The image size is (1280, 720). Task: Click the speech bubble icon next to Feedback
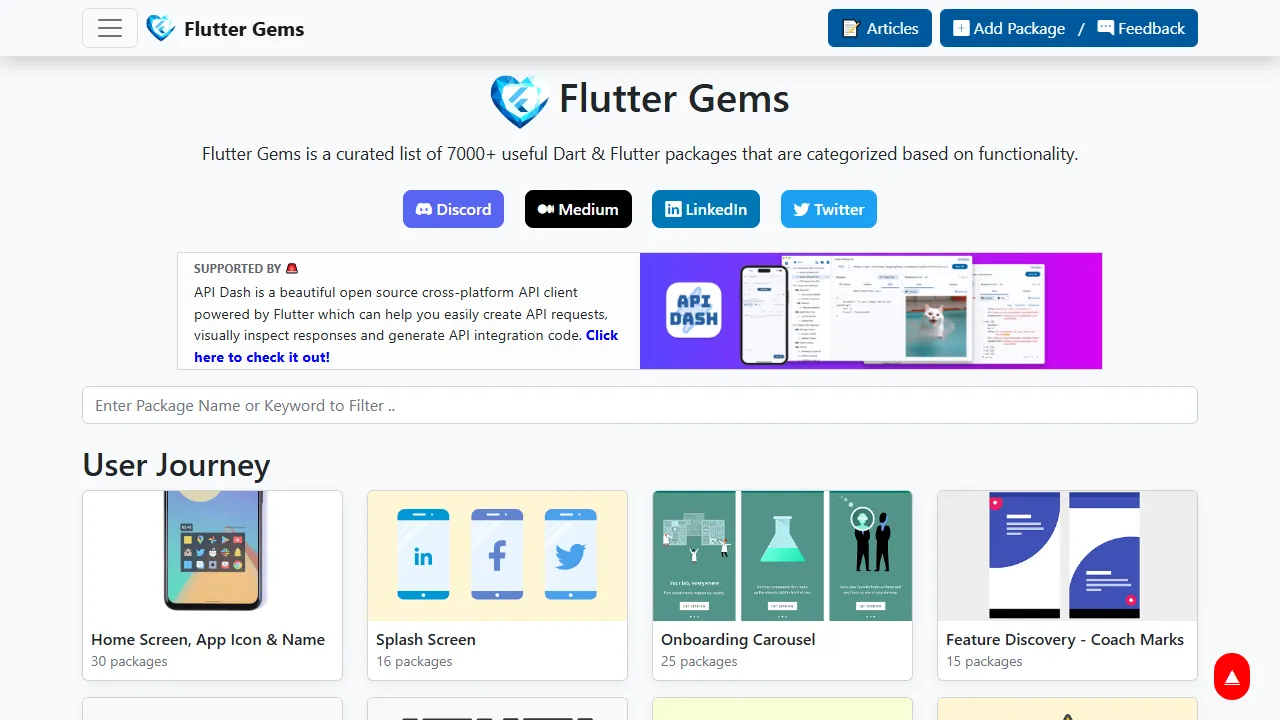[x=1106, y=28]
